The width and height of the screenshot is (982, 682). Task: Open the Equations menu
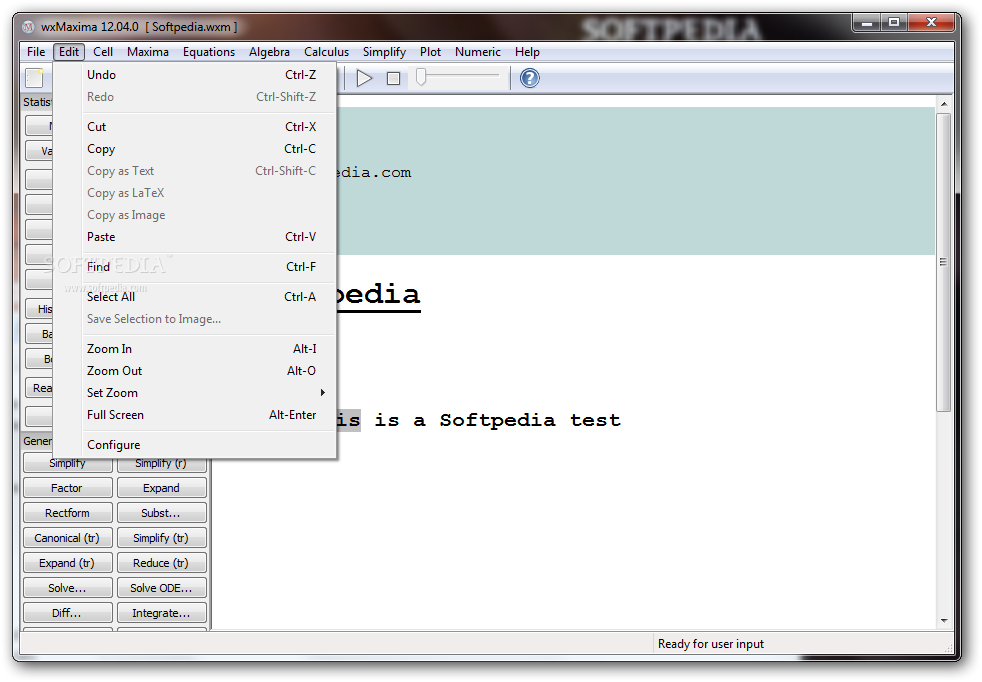pos(209,52)
